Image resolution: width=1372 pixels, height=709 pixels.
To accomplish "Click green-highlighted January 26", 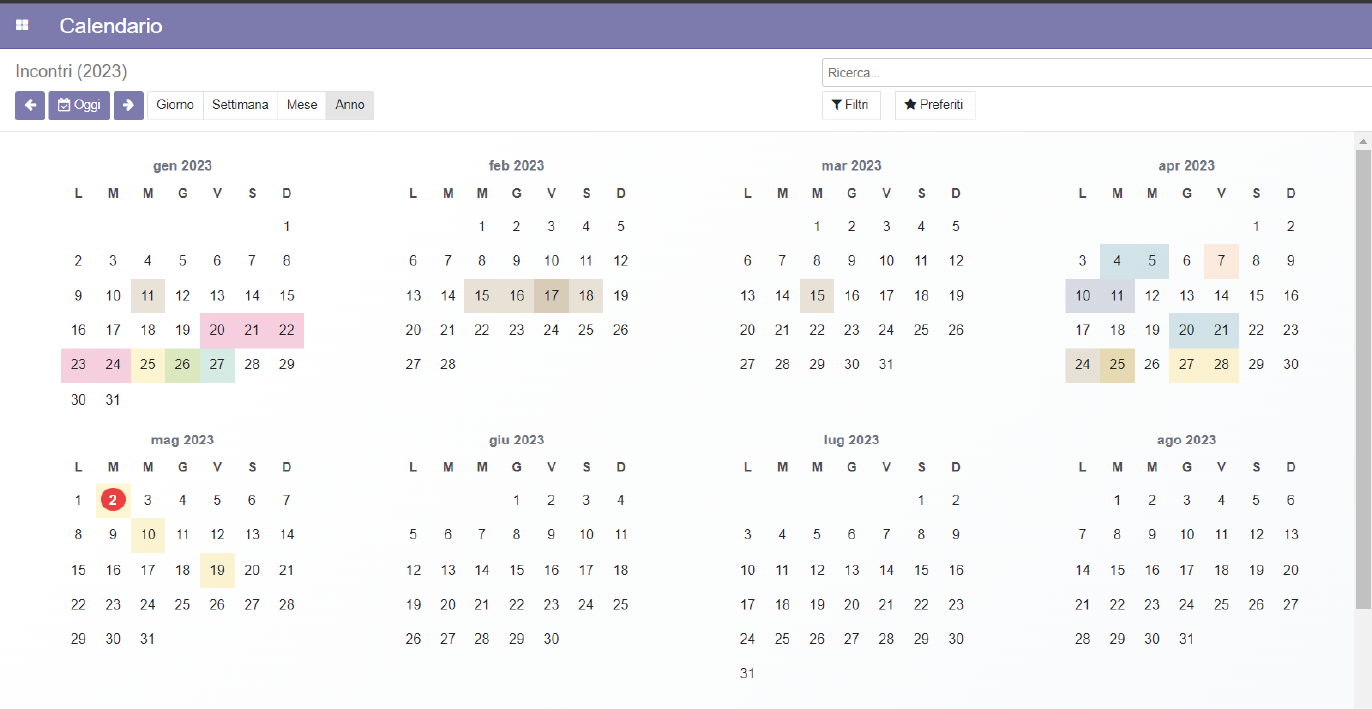I will [182, 364].
